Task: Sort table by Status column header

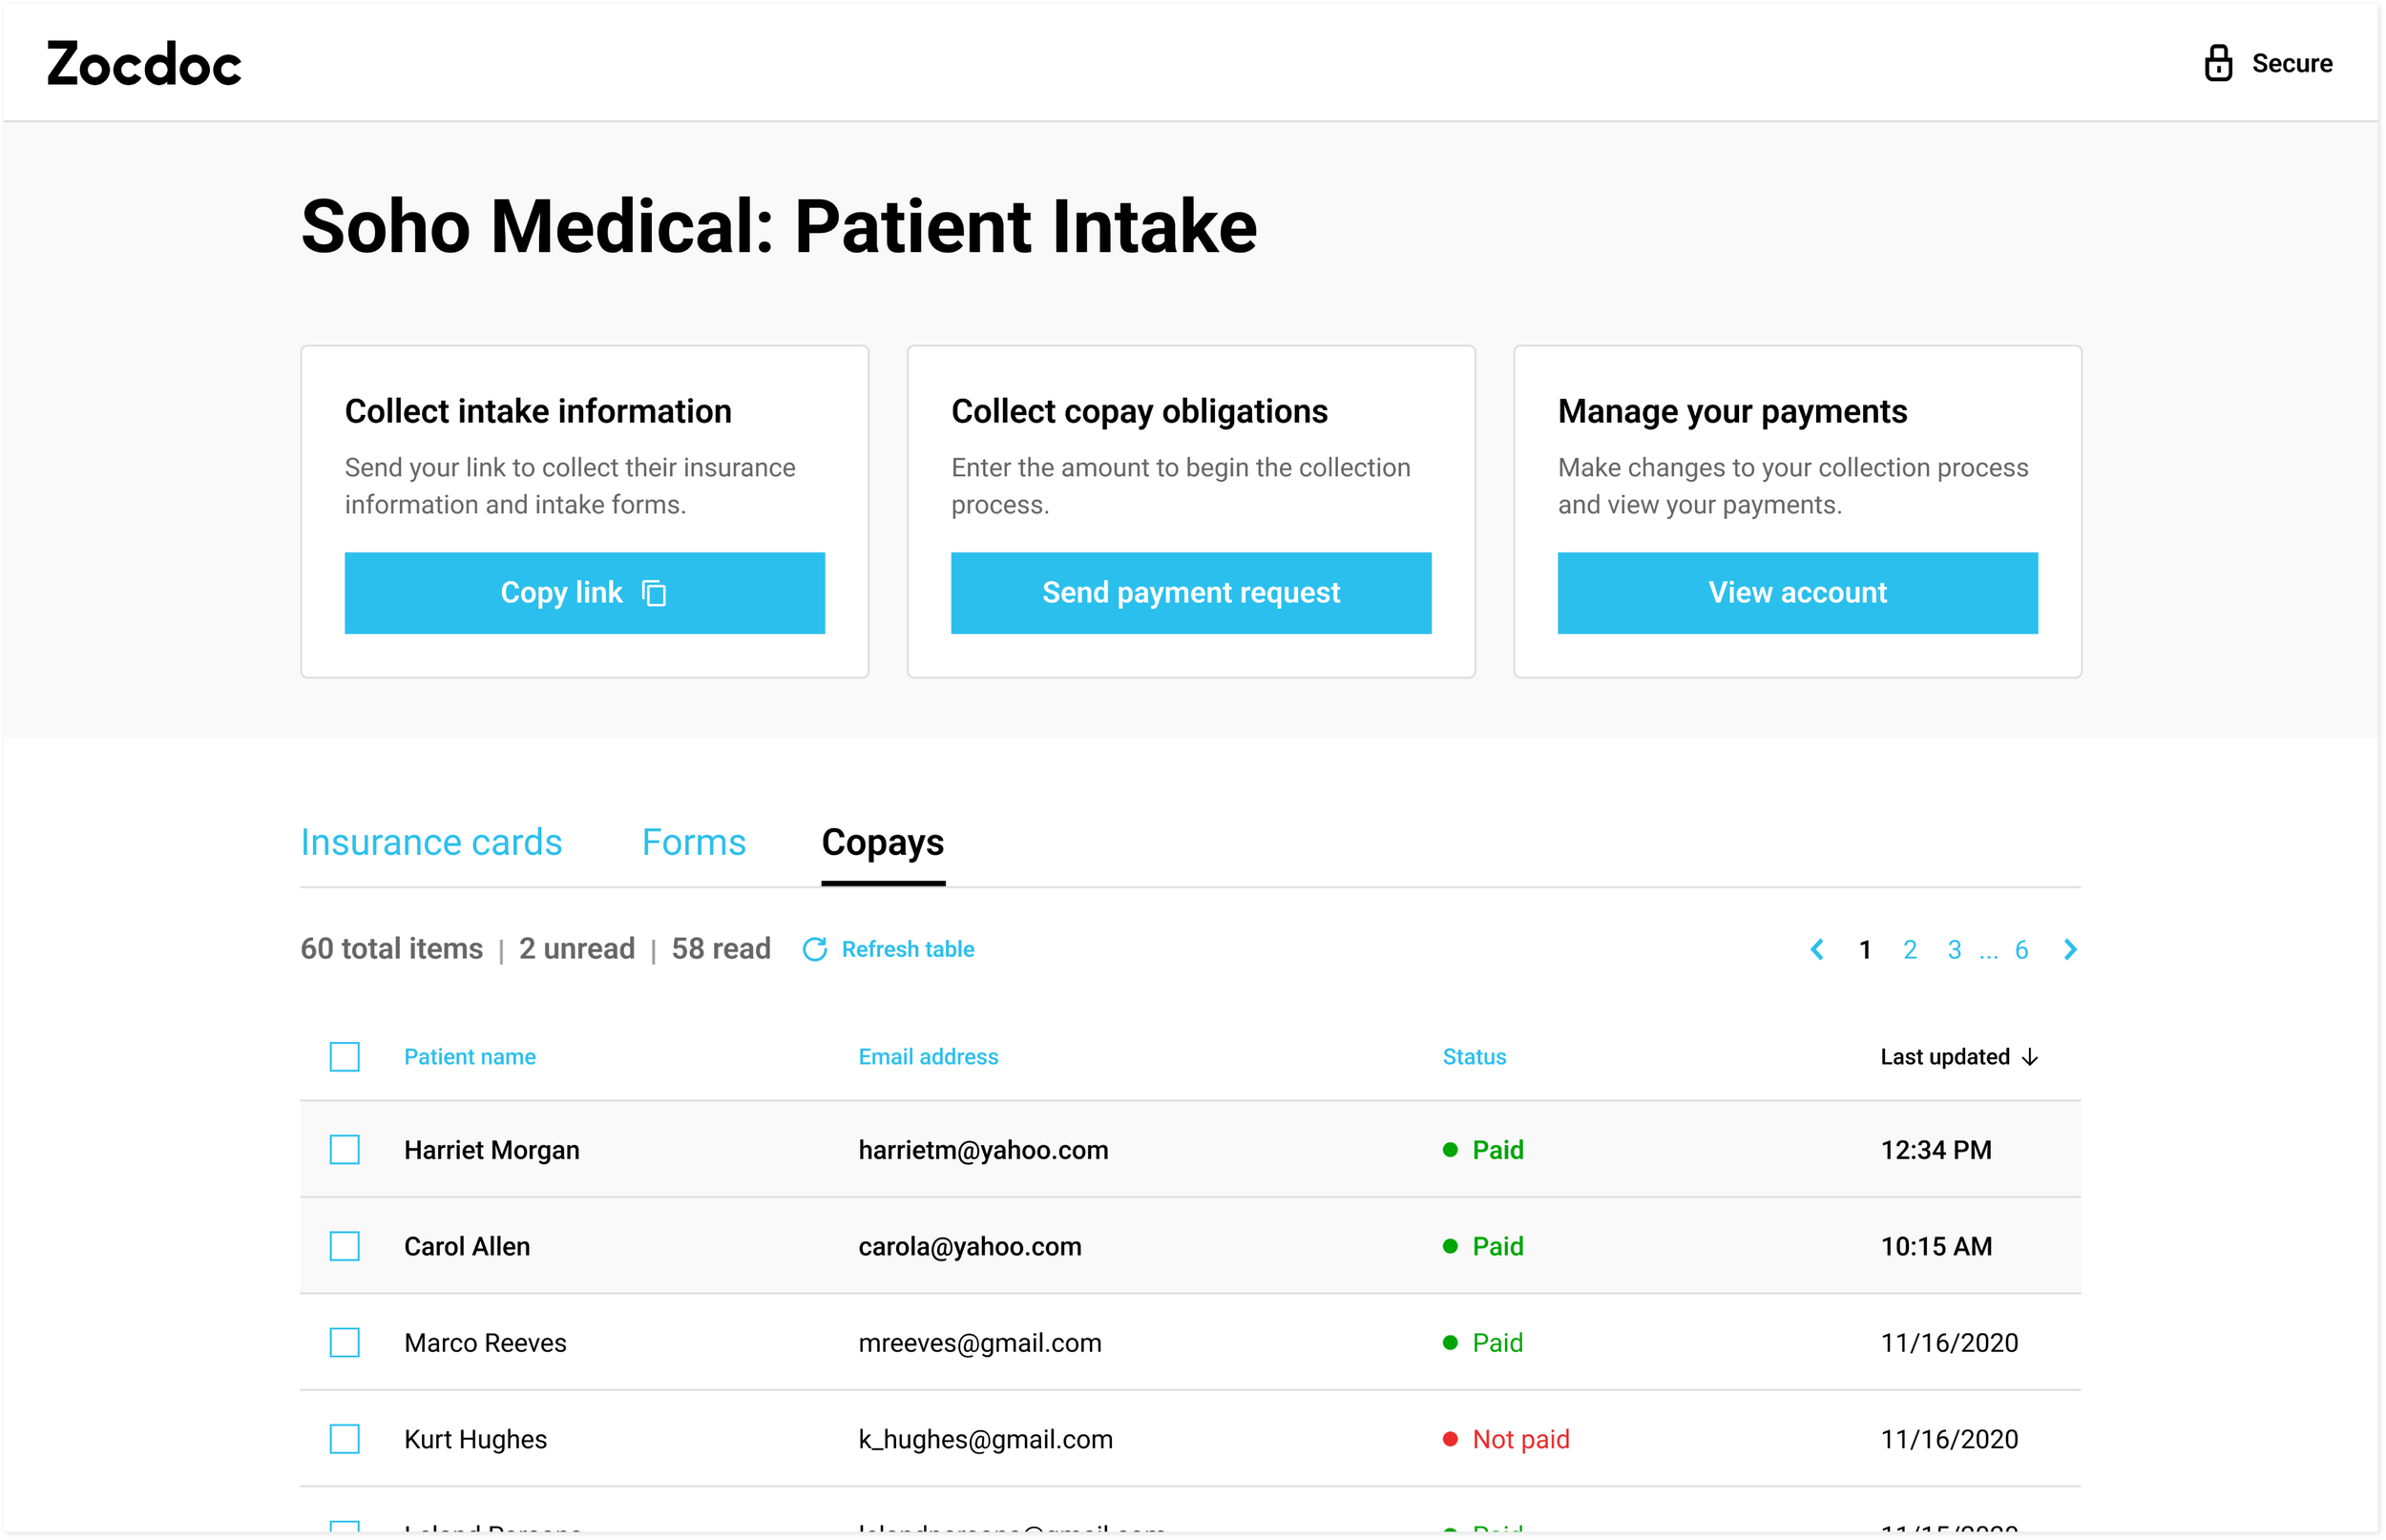Action: tap(1473, 1057)
